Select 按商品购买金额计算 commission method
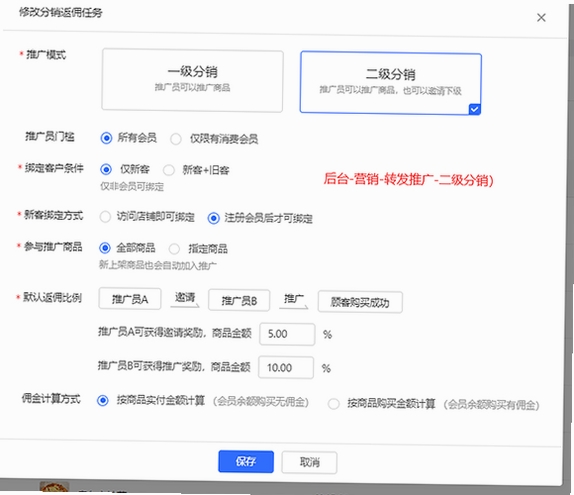Viewport: 574px width, 495px height. coord(333,404)
